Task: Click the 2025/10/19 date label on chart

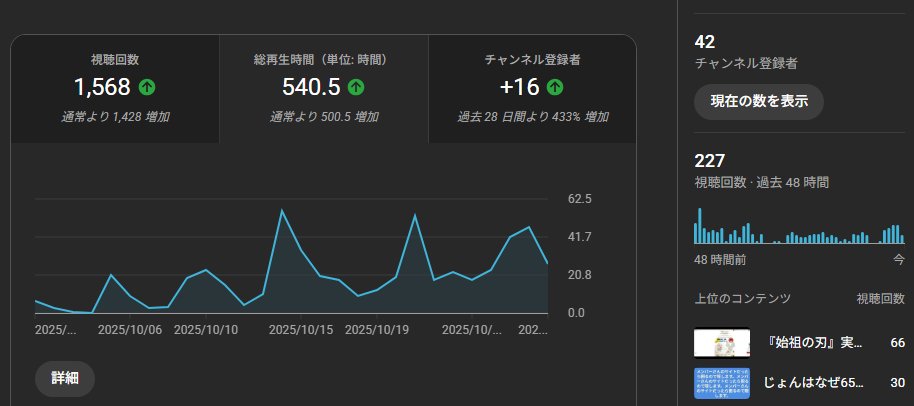Action: 377,330
